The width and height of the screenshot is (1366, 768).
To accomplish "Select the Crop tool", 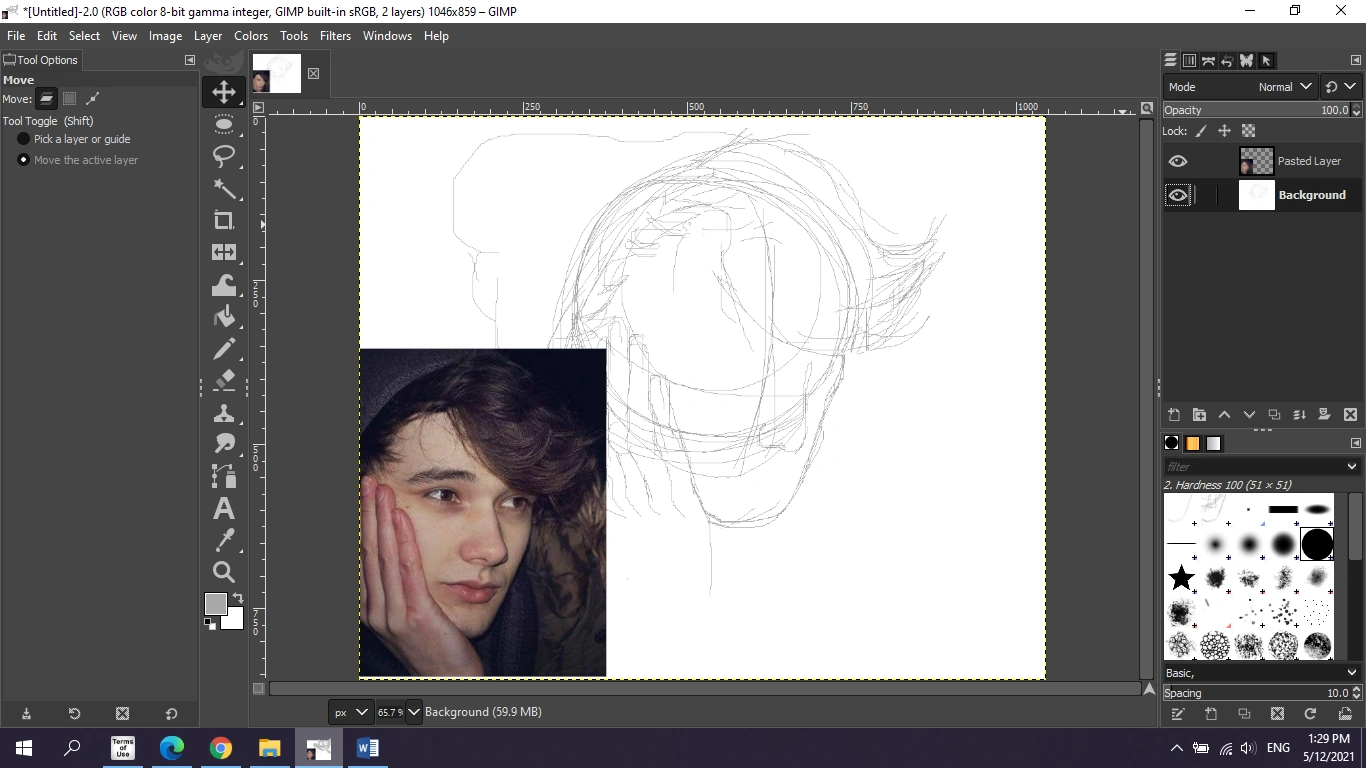I will pos(223,221).
